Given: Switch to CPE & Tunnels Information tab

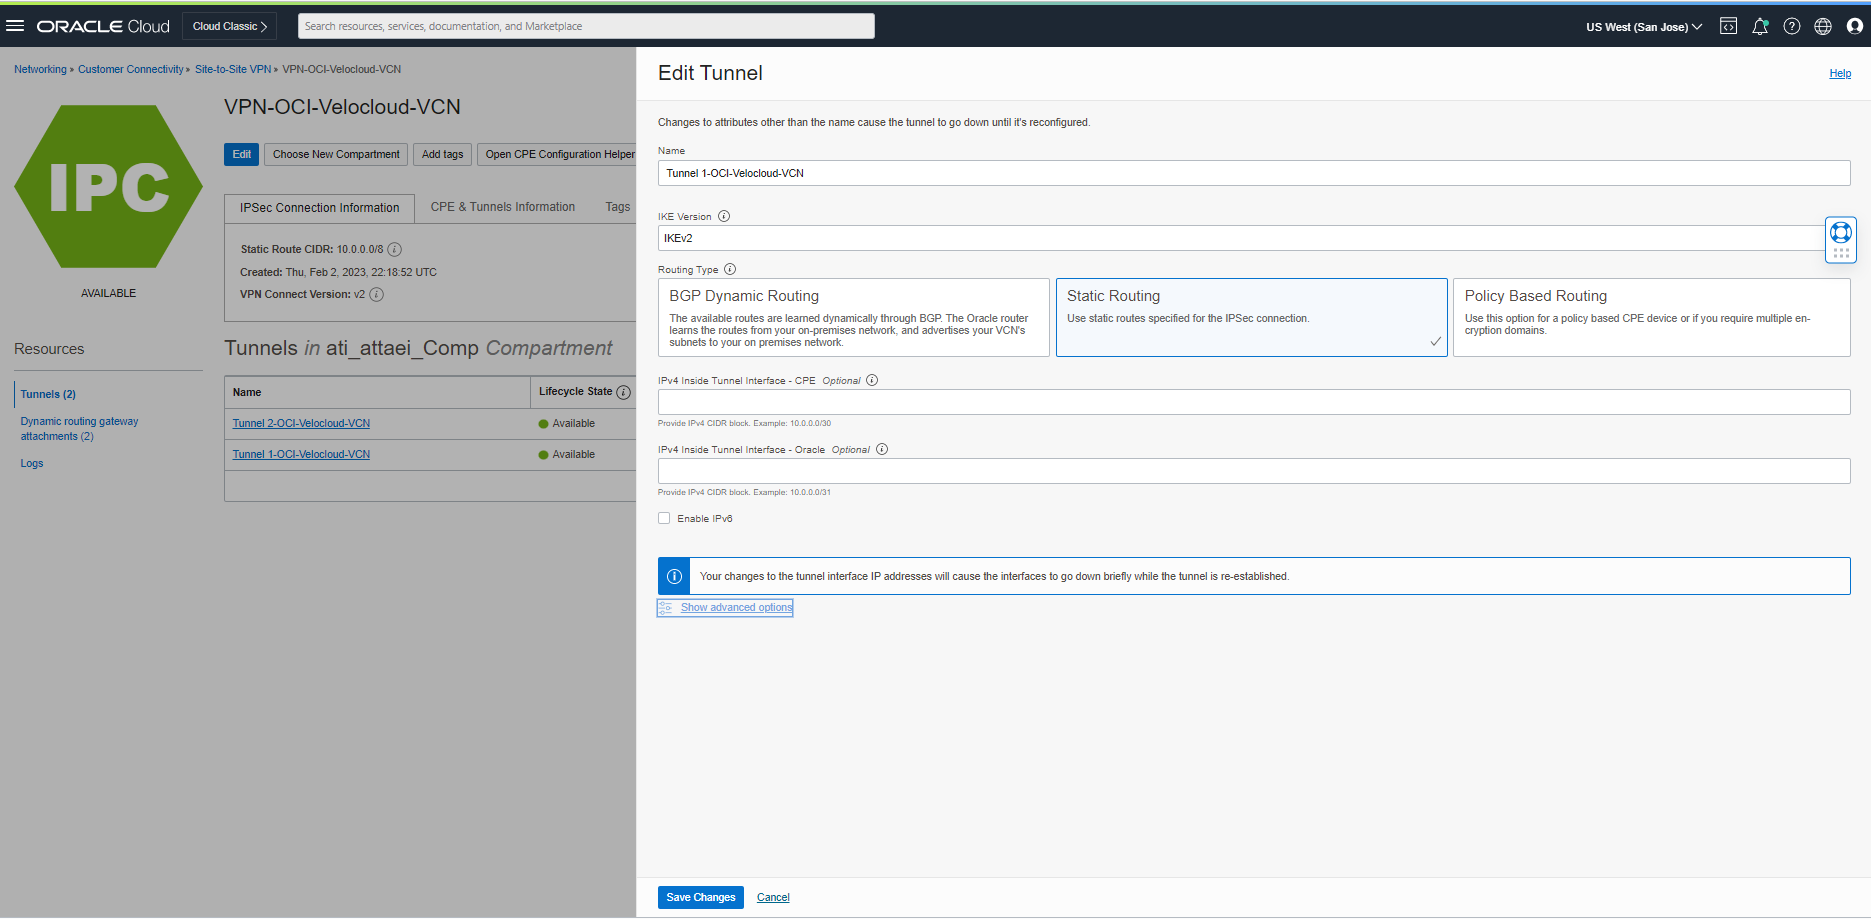Looking at the screenshot, I should tap(502, 207).
